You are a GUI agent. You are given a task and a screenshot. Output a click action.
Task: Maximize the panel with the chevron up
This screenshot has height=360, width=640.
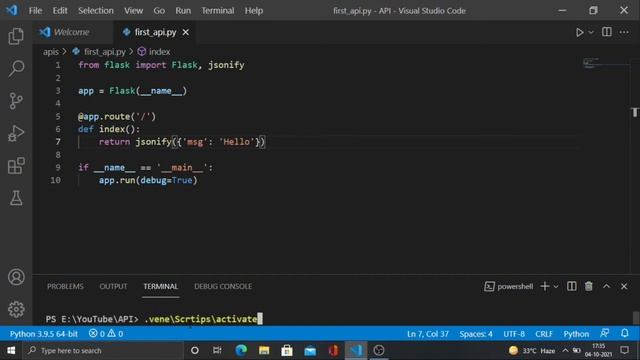point(607,287)
